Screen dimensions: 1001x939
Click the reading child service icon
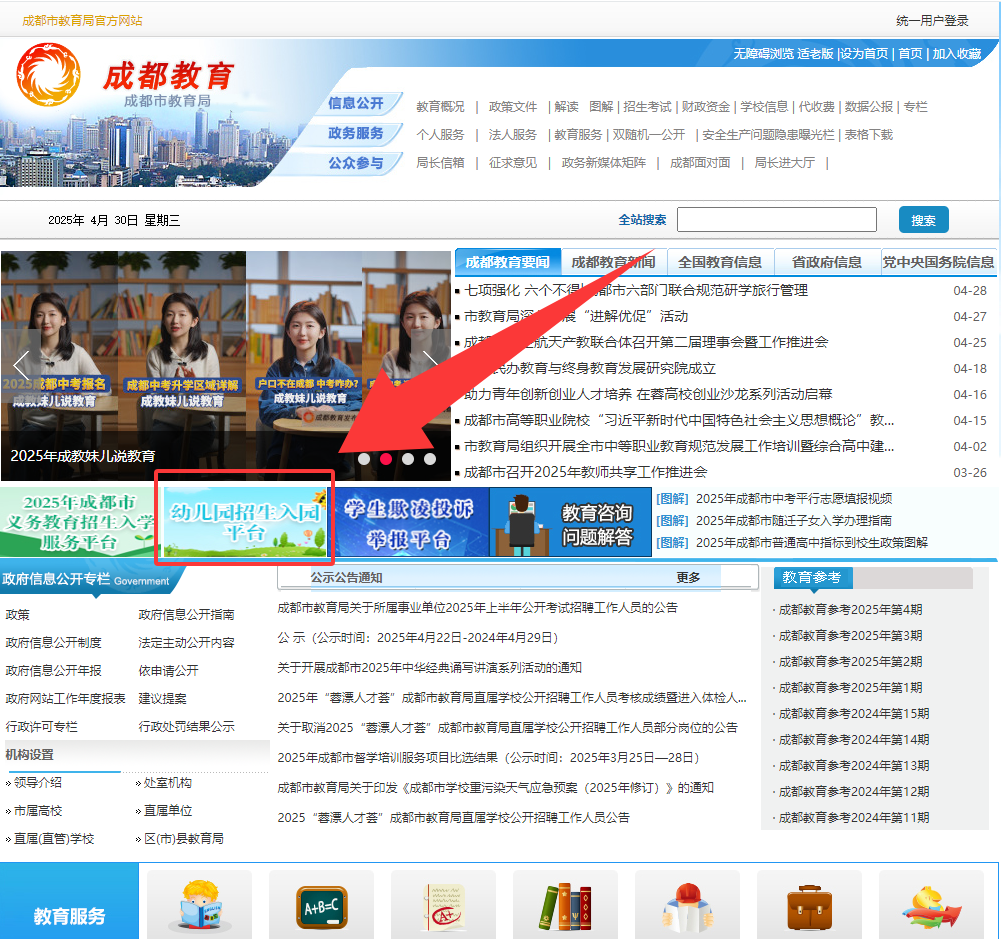[199, 903]
